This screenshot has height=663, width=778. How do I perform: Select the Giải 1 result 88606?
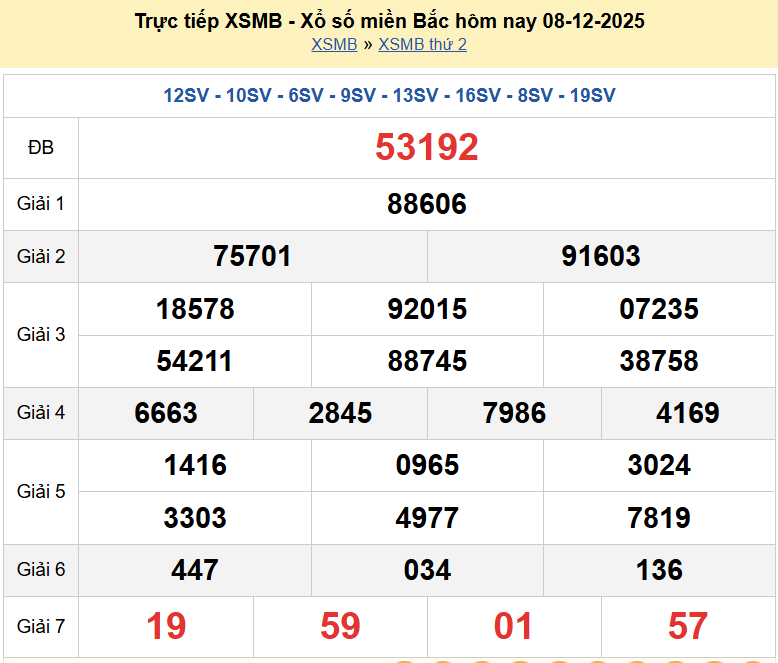[427, 204]
